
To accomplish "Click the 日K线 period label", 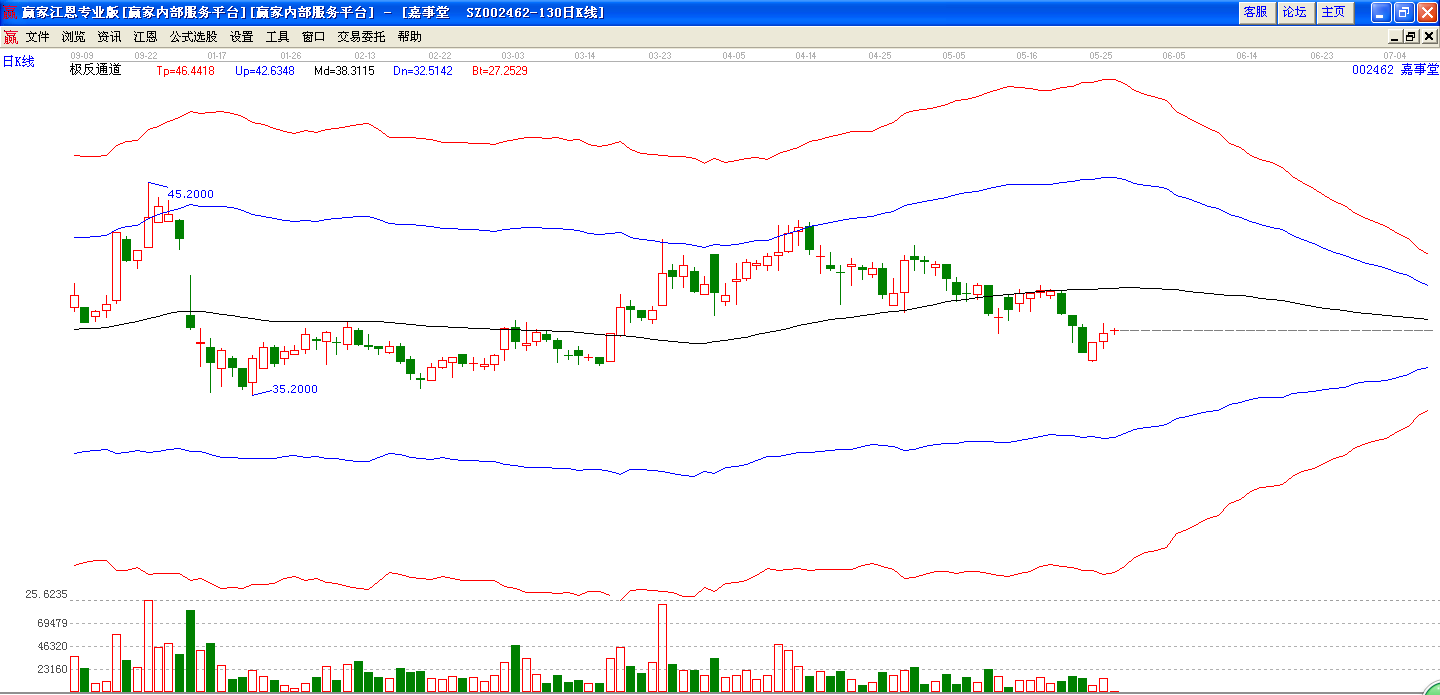I will coord(18,61).
